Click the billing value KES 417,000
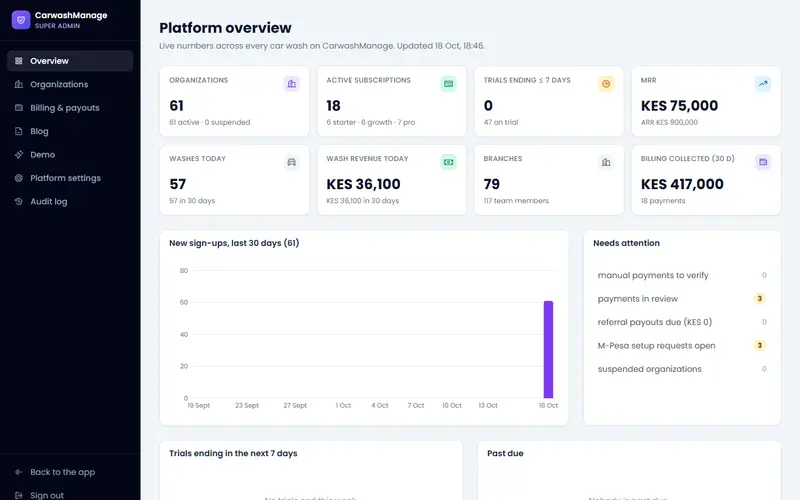 [682, 184]
